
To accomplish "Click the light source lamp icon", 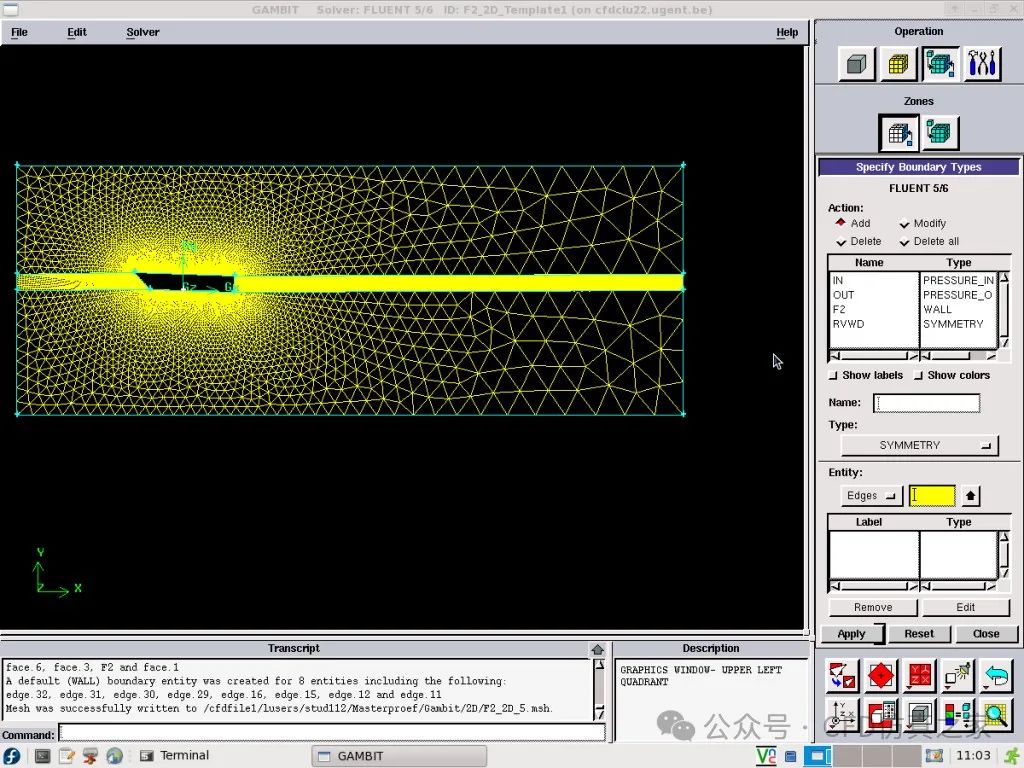I will click(957, 676).
